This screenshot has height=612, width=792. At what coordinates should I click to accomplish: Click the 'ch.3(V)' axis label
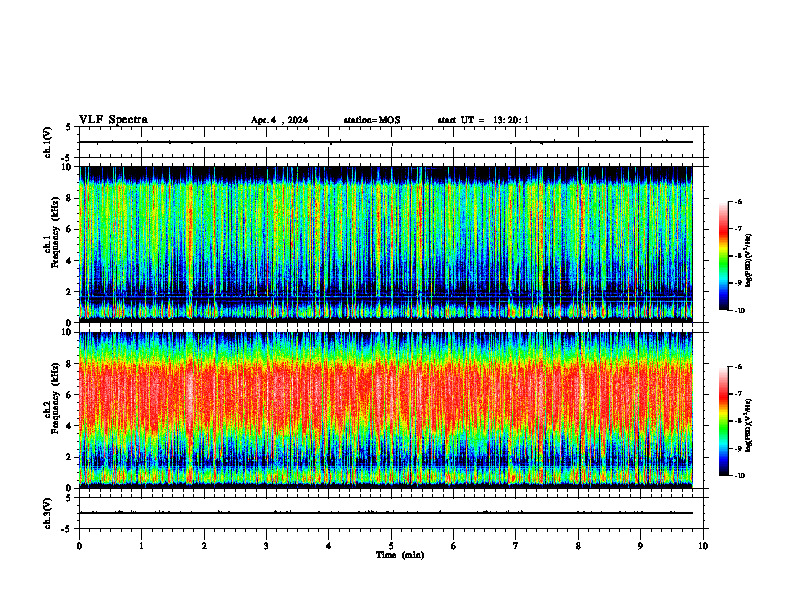(47, 513)
